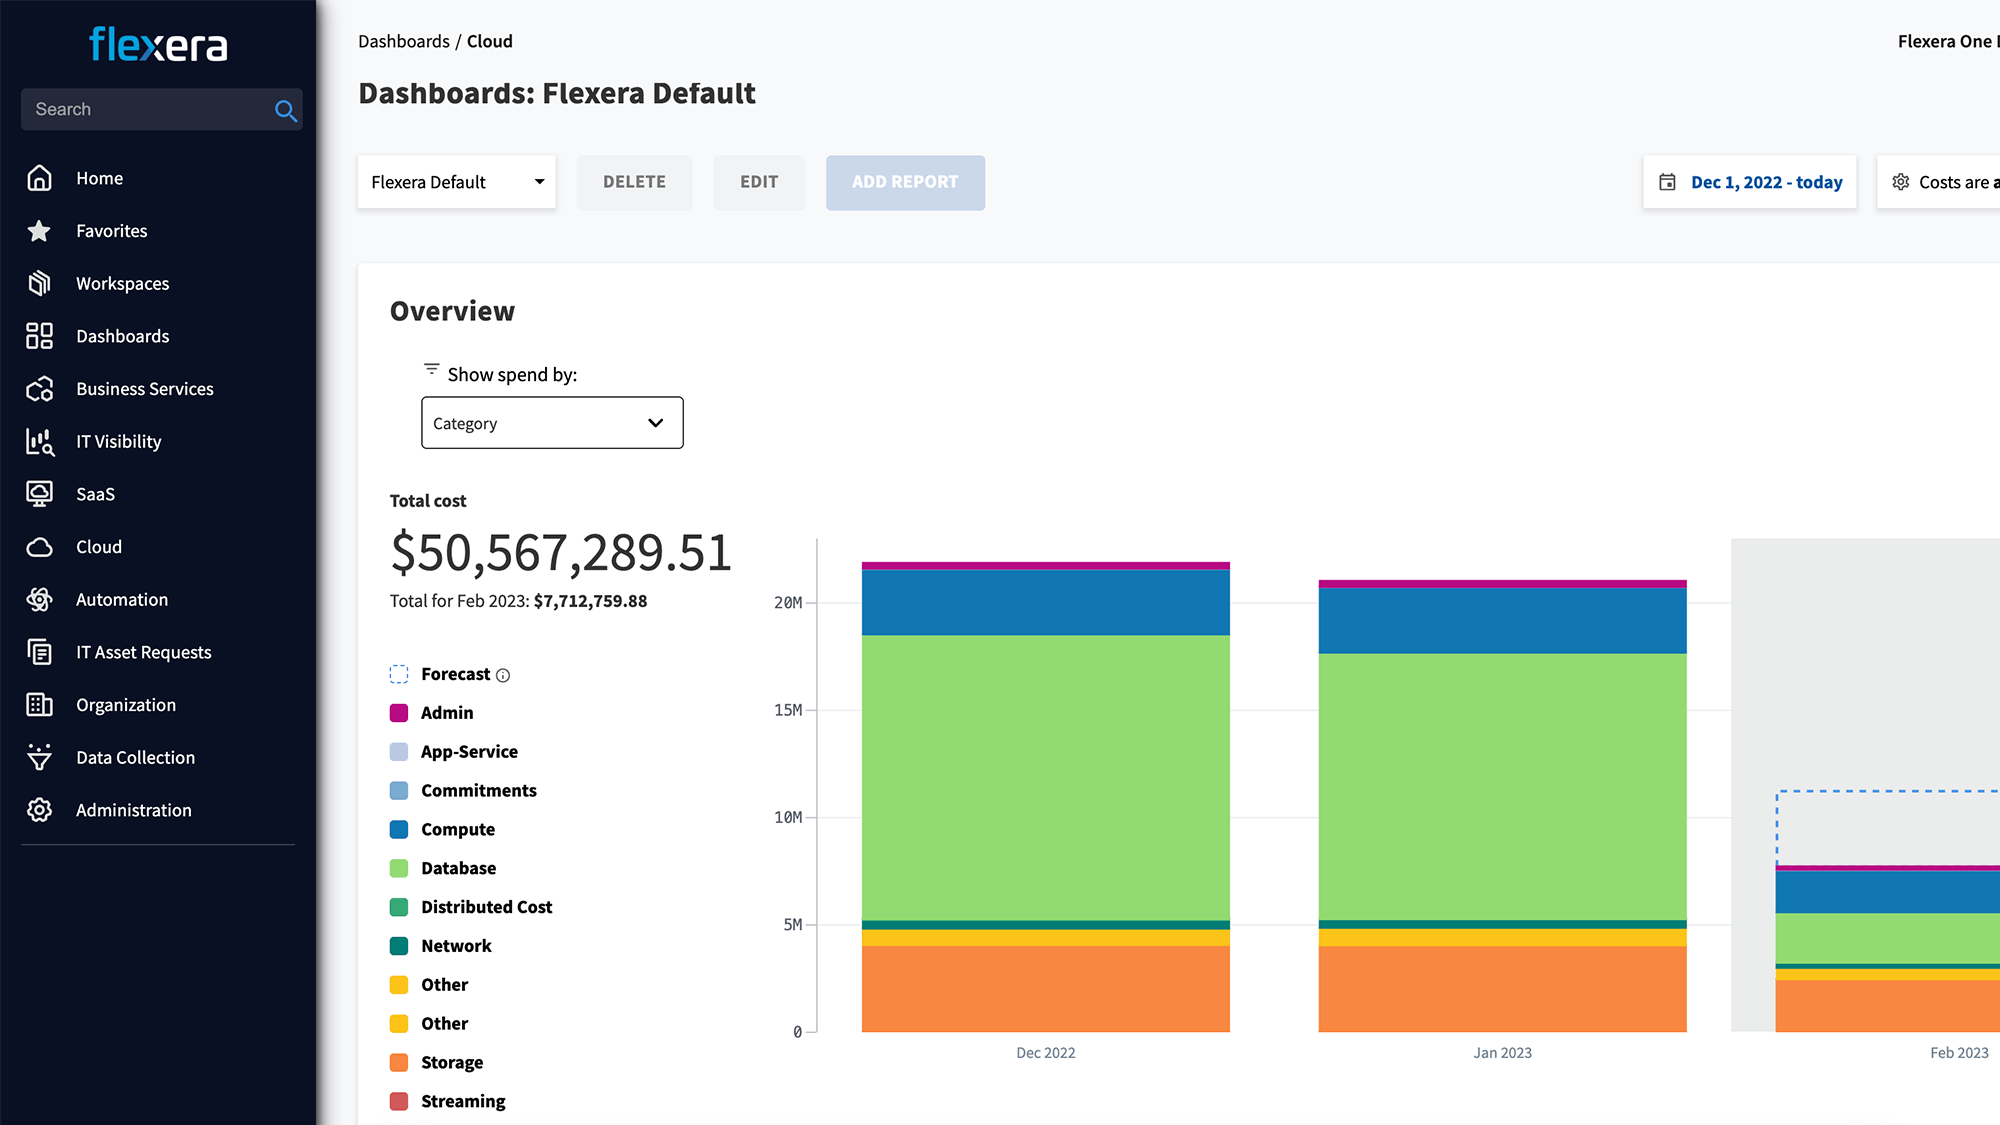Select the EDIT menu option
The image size is (2000, 1125).
click(x=760, y=180)
